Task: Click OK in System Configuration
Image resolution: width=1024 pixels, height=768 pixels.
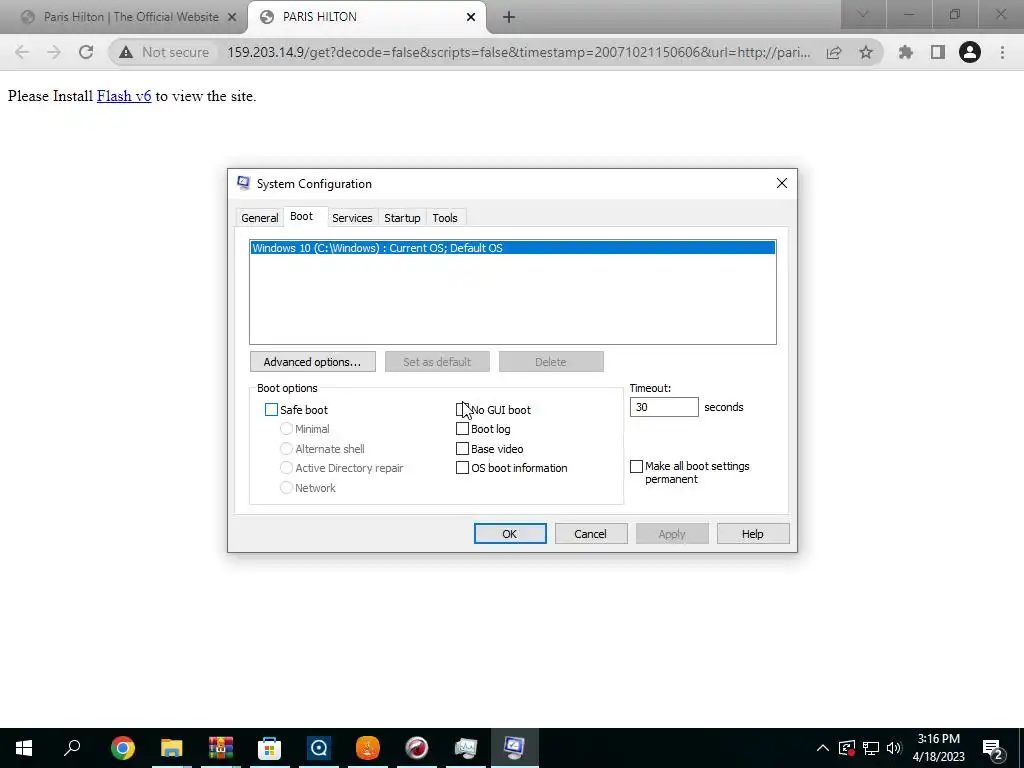Action: [x=510, y=534]
